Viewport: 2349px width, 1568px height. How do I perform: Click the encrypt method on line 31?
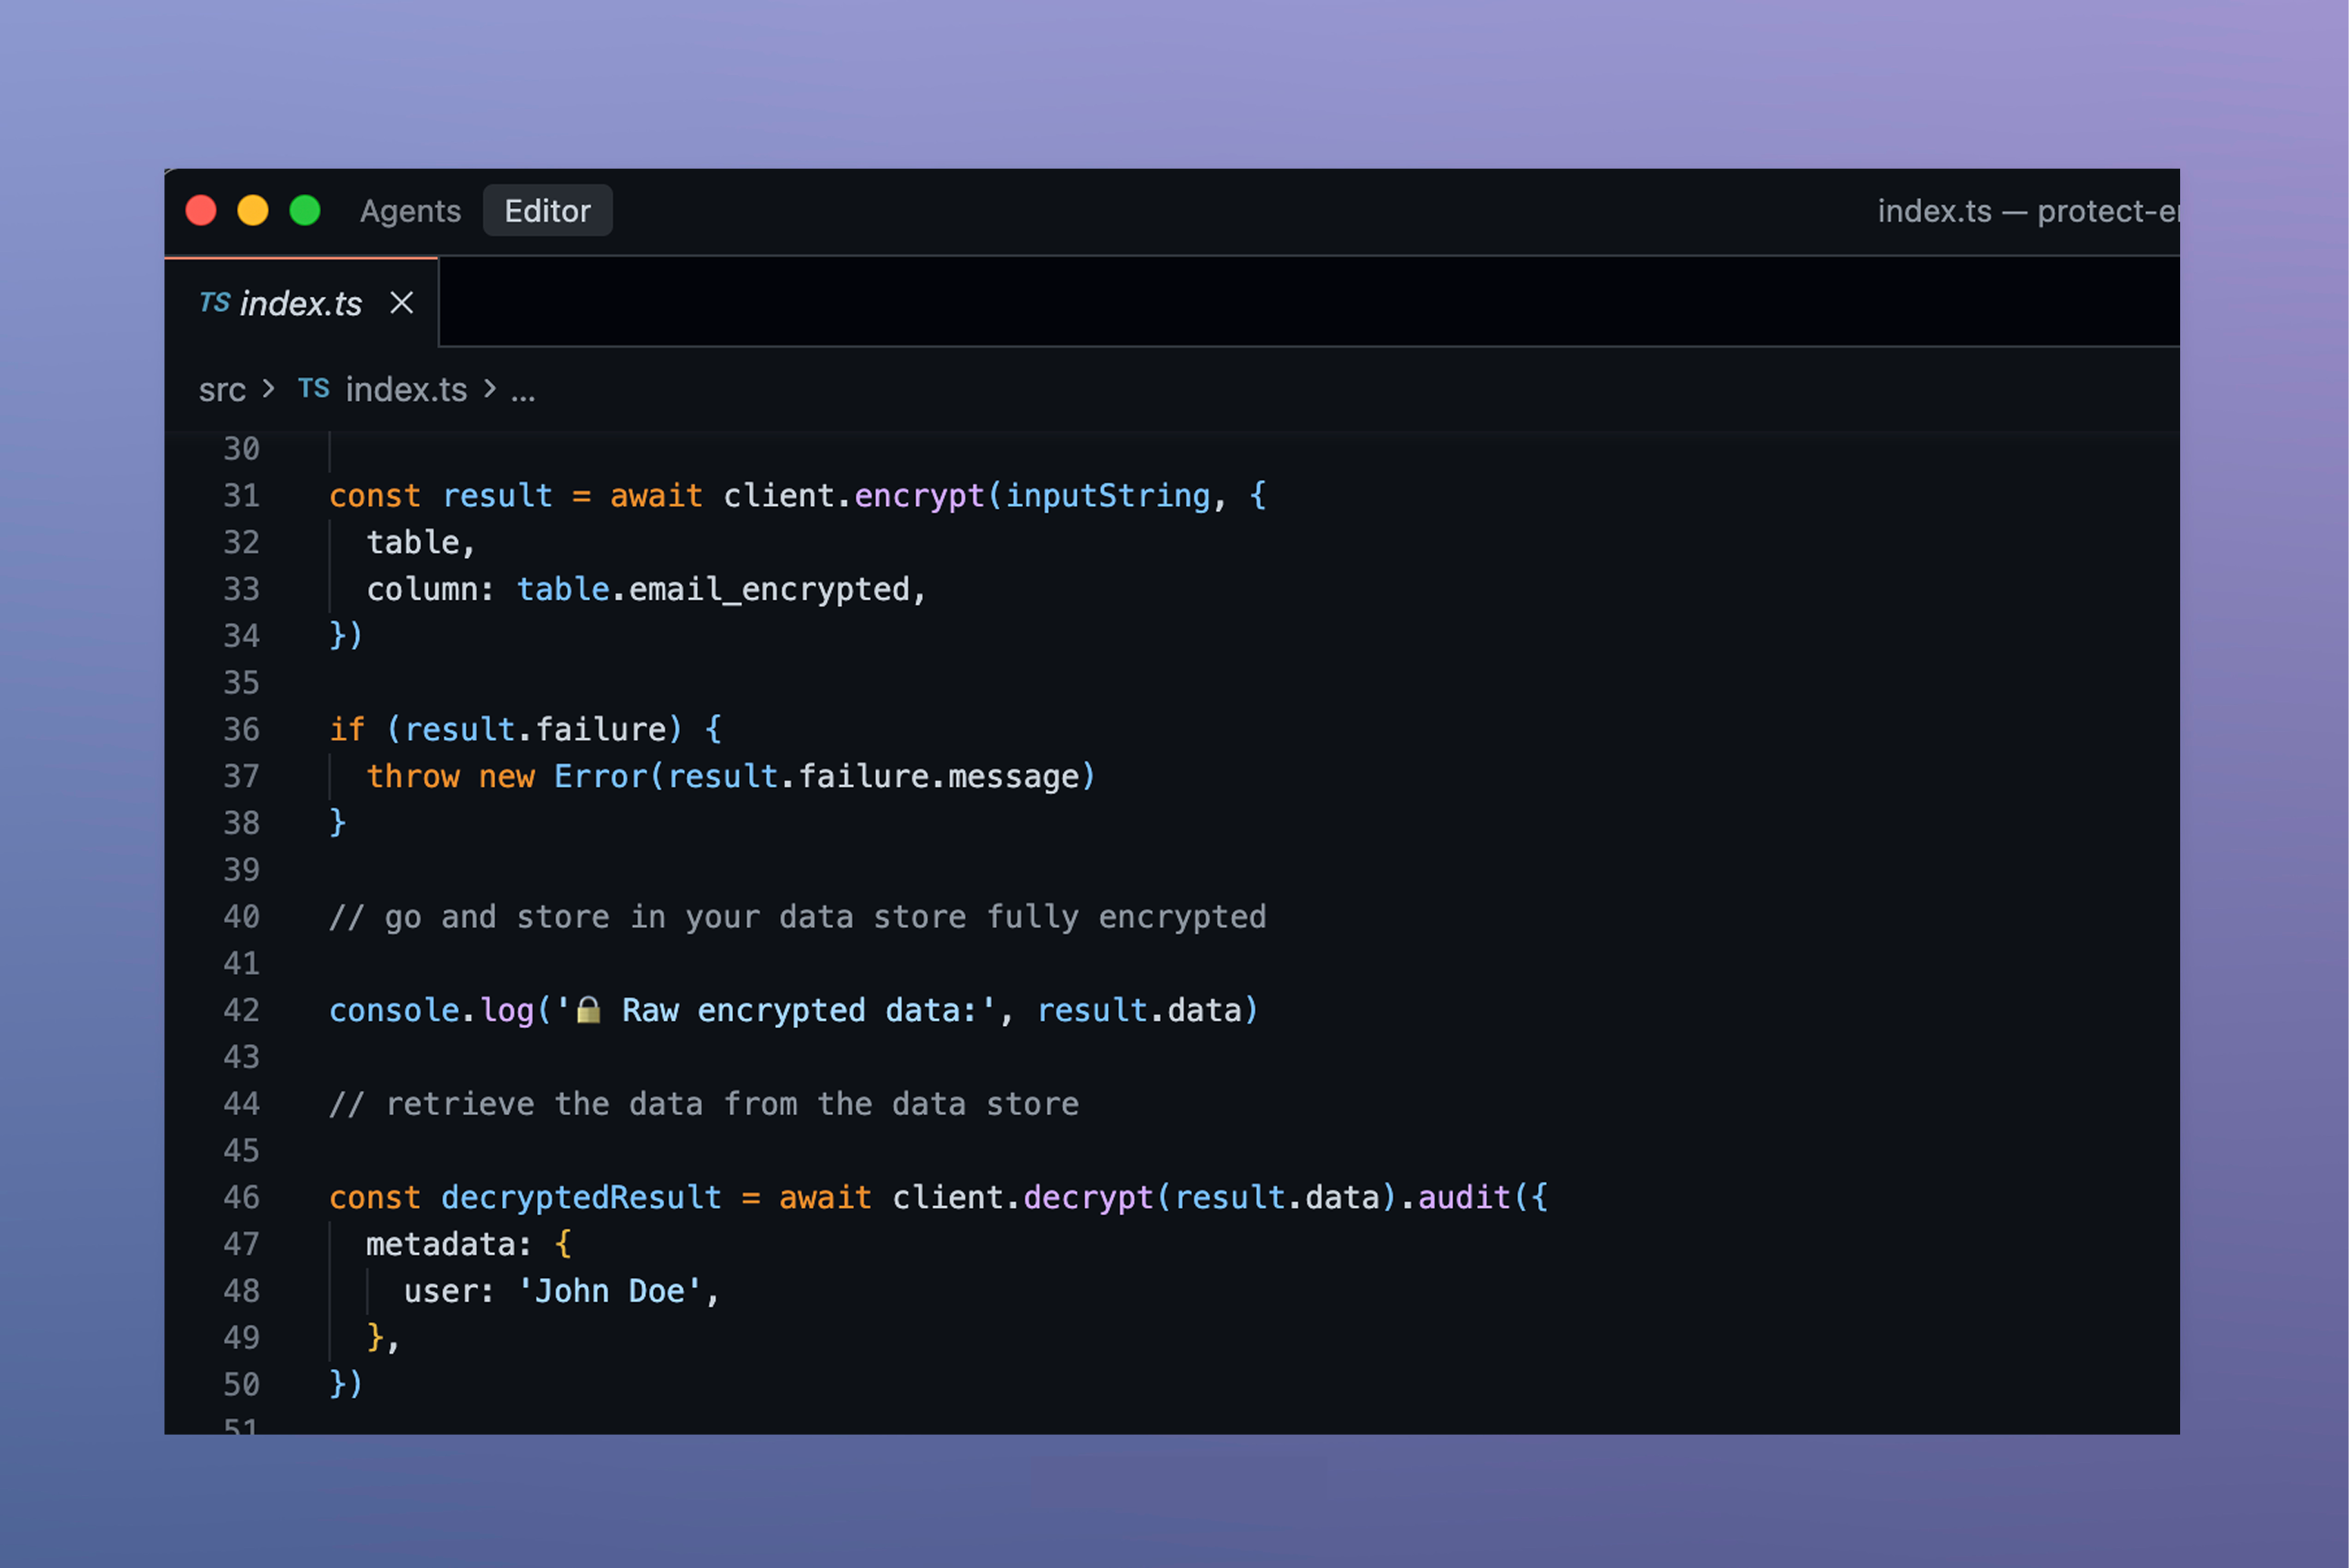[x=919, y=496]
